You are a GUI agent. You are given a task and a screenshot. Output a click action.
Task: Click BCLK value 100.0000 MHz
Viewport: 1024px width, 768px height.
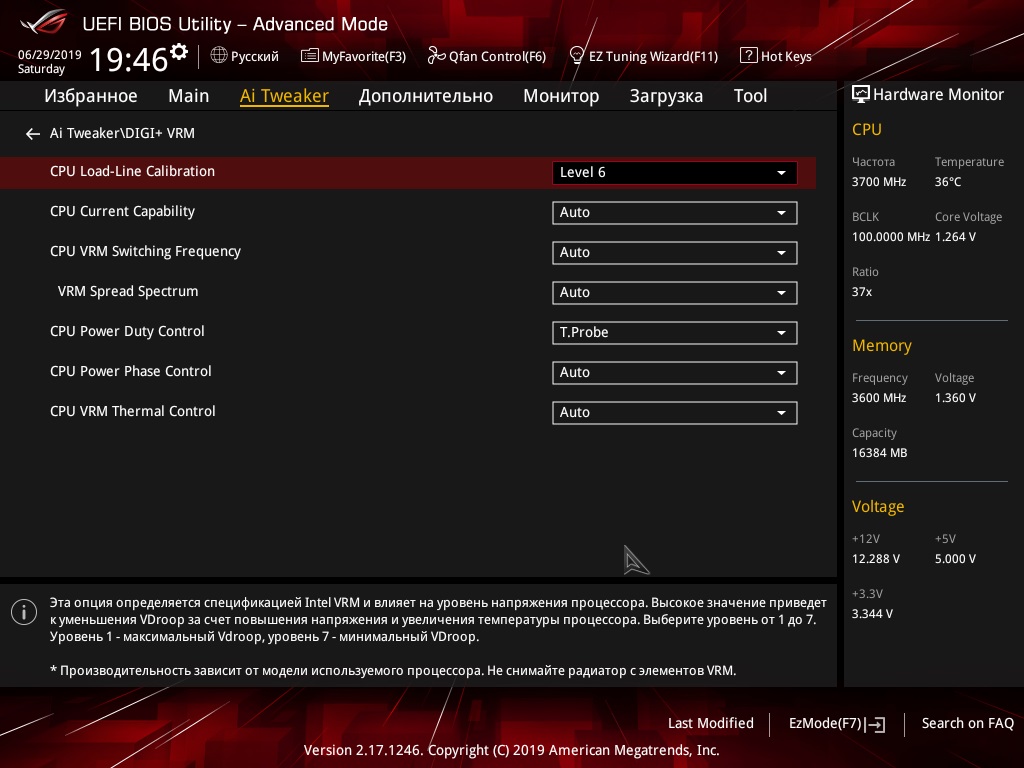pos(891,237)
